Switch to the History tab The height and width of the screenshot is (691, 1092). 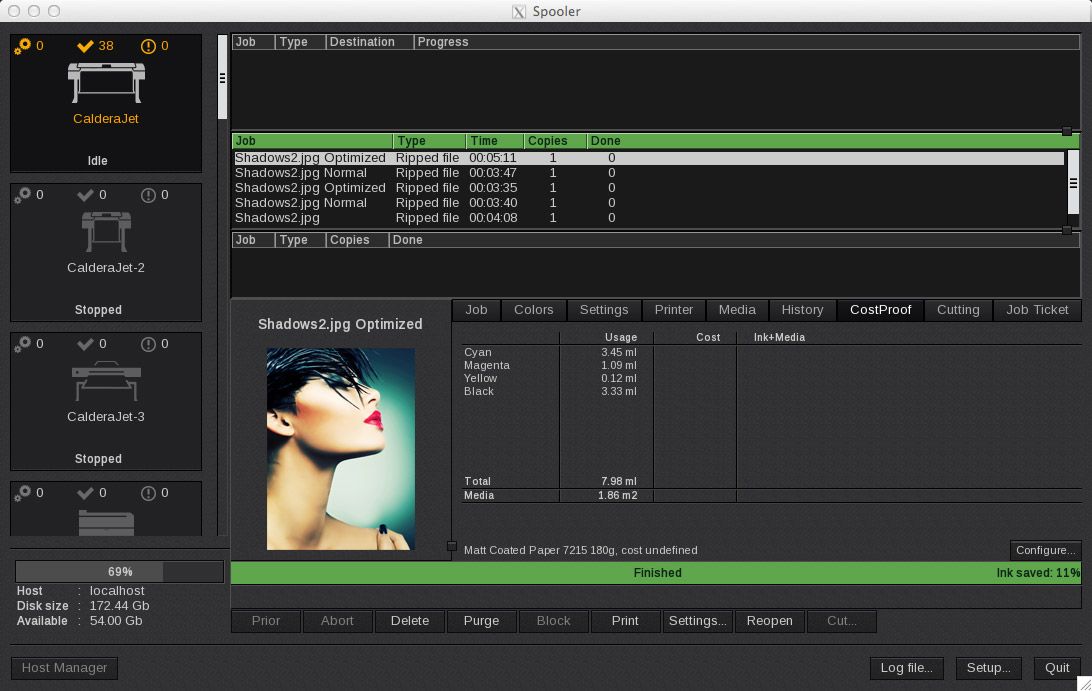coord(802,310)
